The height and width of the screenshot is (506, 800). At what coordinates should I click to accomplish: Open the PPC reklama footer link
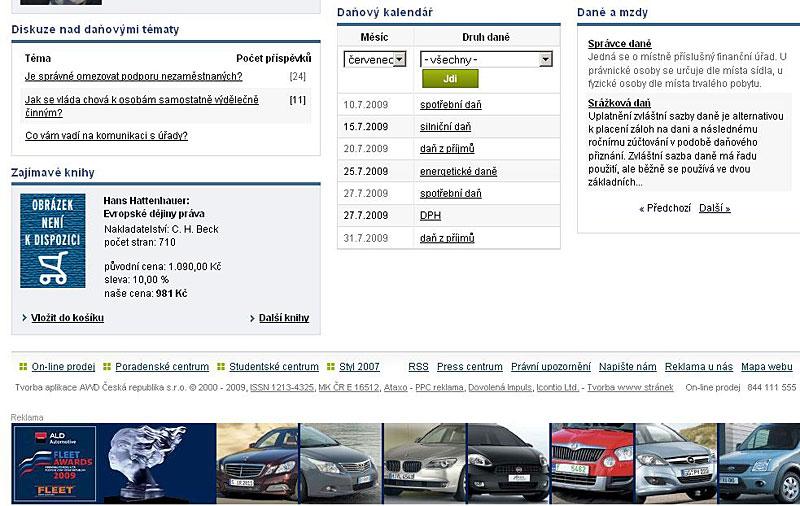[x=439, y=388]
